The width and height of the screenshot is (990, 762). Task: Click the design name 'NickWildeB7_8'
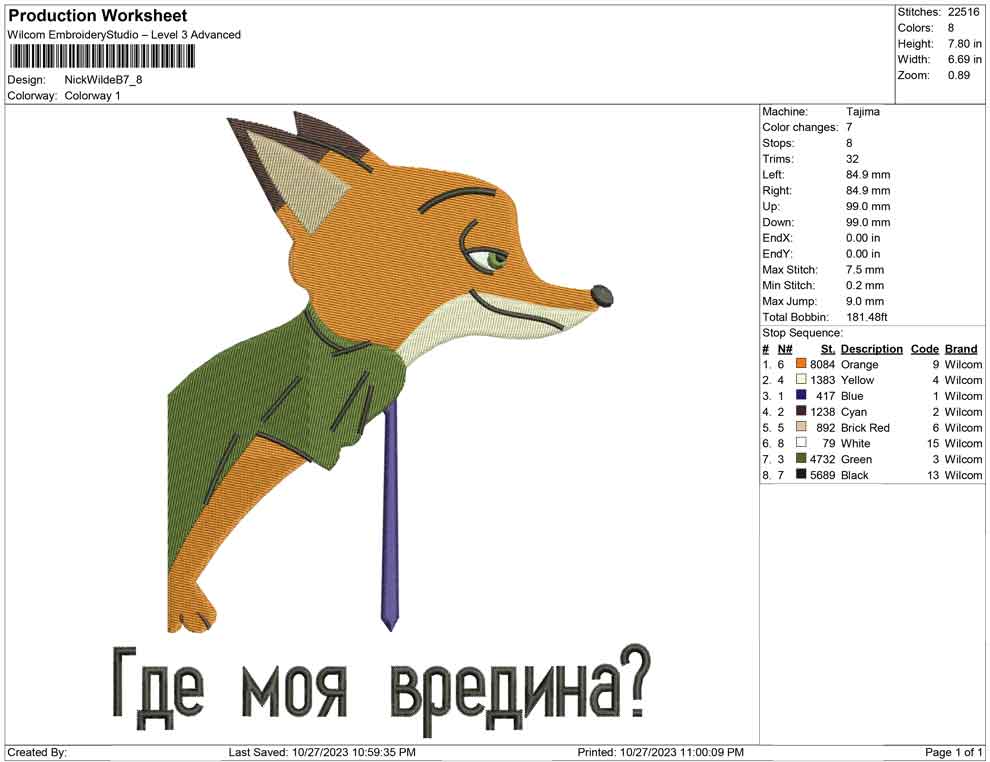click(x=104, y=80)
